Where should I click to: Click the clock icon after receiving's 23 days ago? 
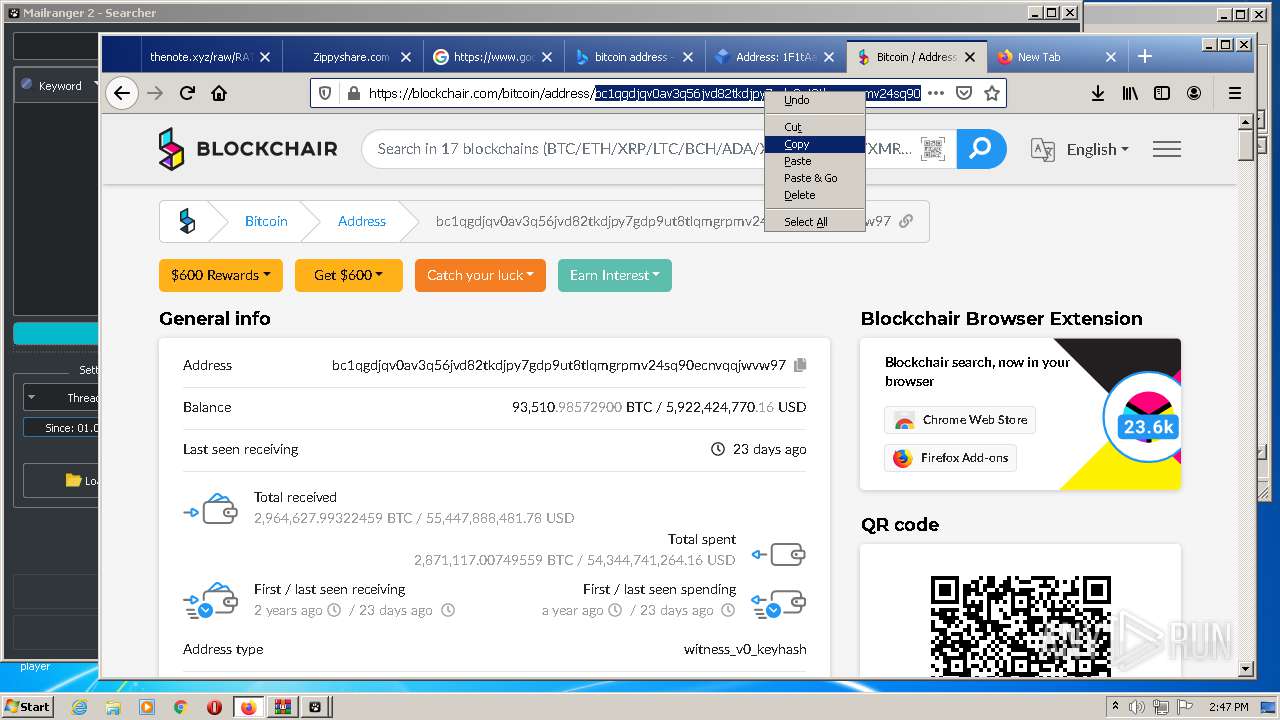(448, 610)
